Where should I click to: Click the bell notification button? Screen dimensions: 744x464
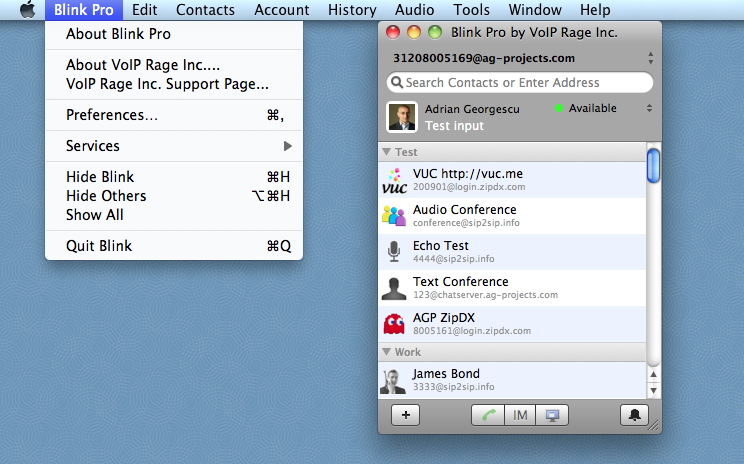[634, 415]
